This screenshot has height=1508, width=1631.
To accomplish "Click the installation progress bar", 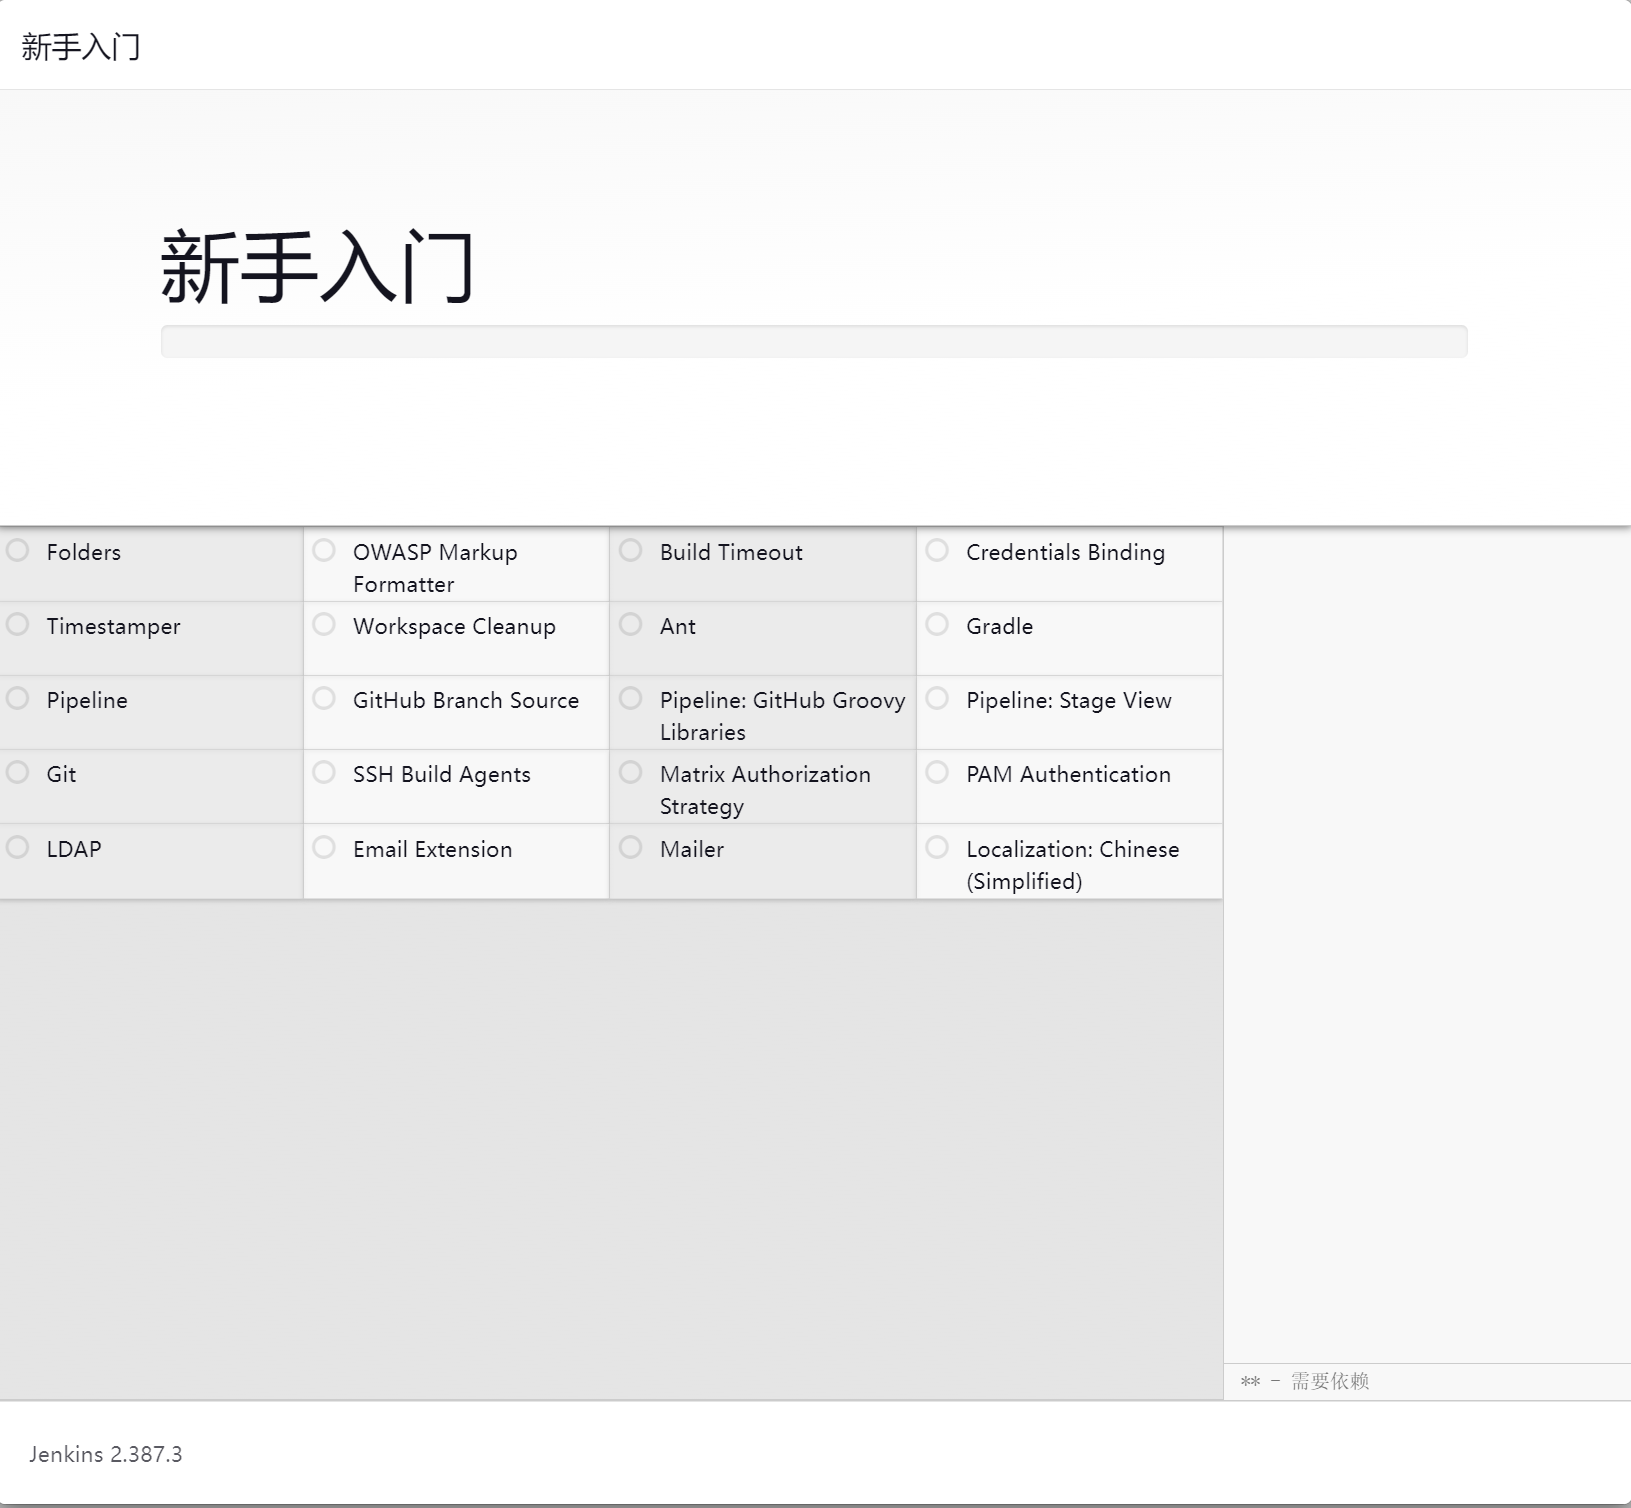I will tap(814, 341).
